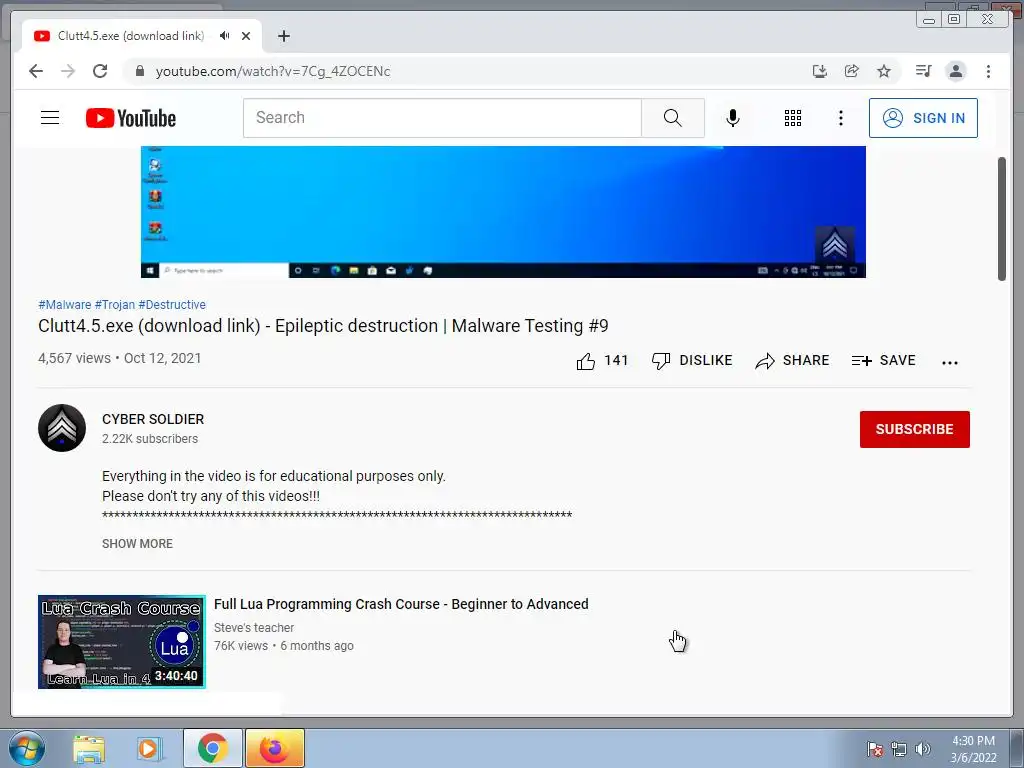This screenshot has height=768, width=1024.
Task: Click the install app icon in address bar
Action: click(x=820, y=71)
